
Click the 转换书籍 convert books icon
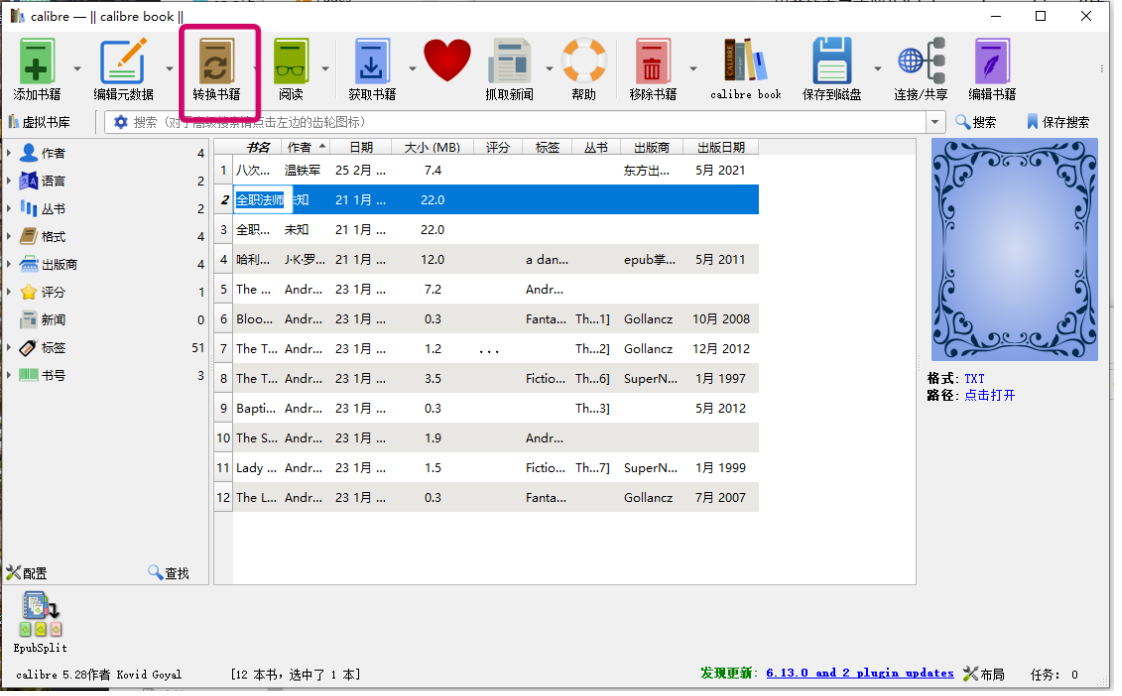click(x=216, y=69)
